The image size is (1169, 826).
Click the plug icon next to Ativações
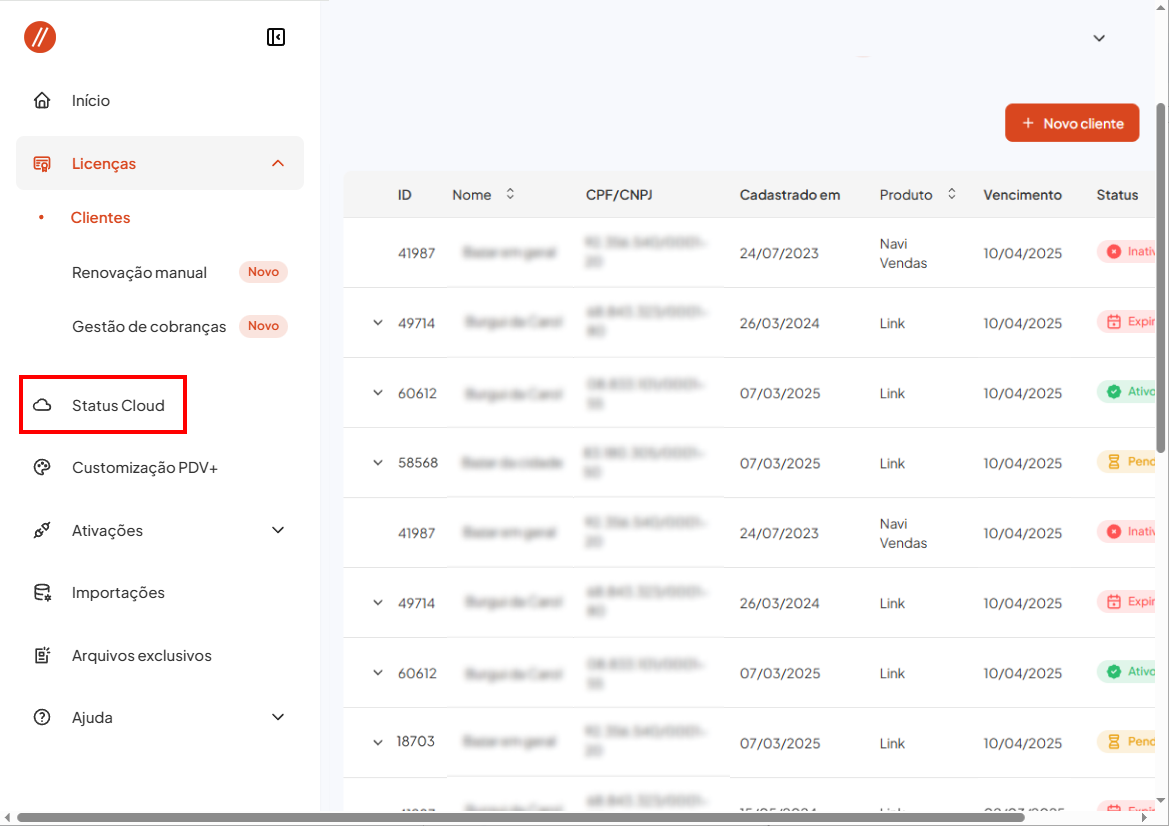tap(42, 531)
